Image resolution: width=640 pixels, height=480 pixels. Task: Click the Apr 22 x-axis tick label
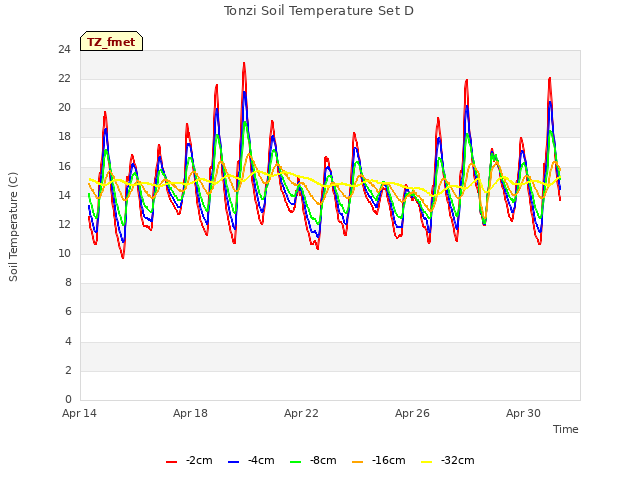pos(301,413)
